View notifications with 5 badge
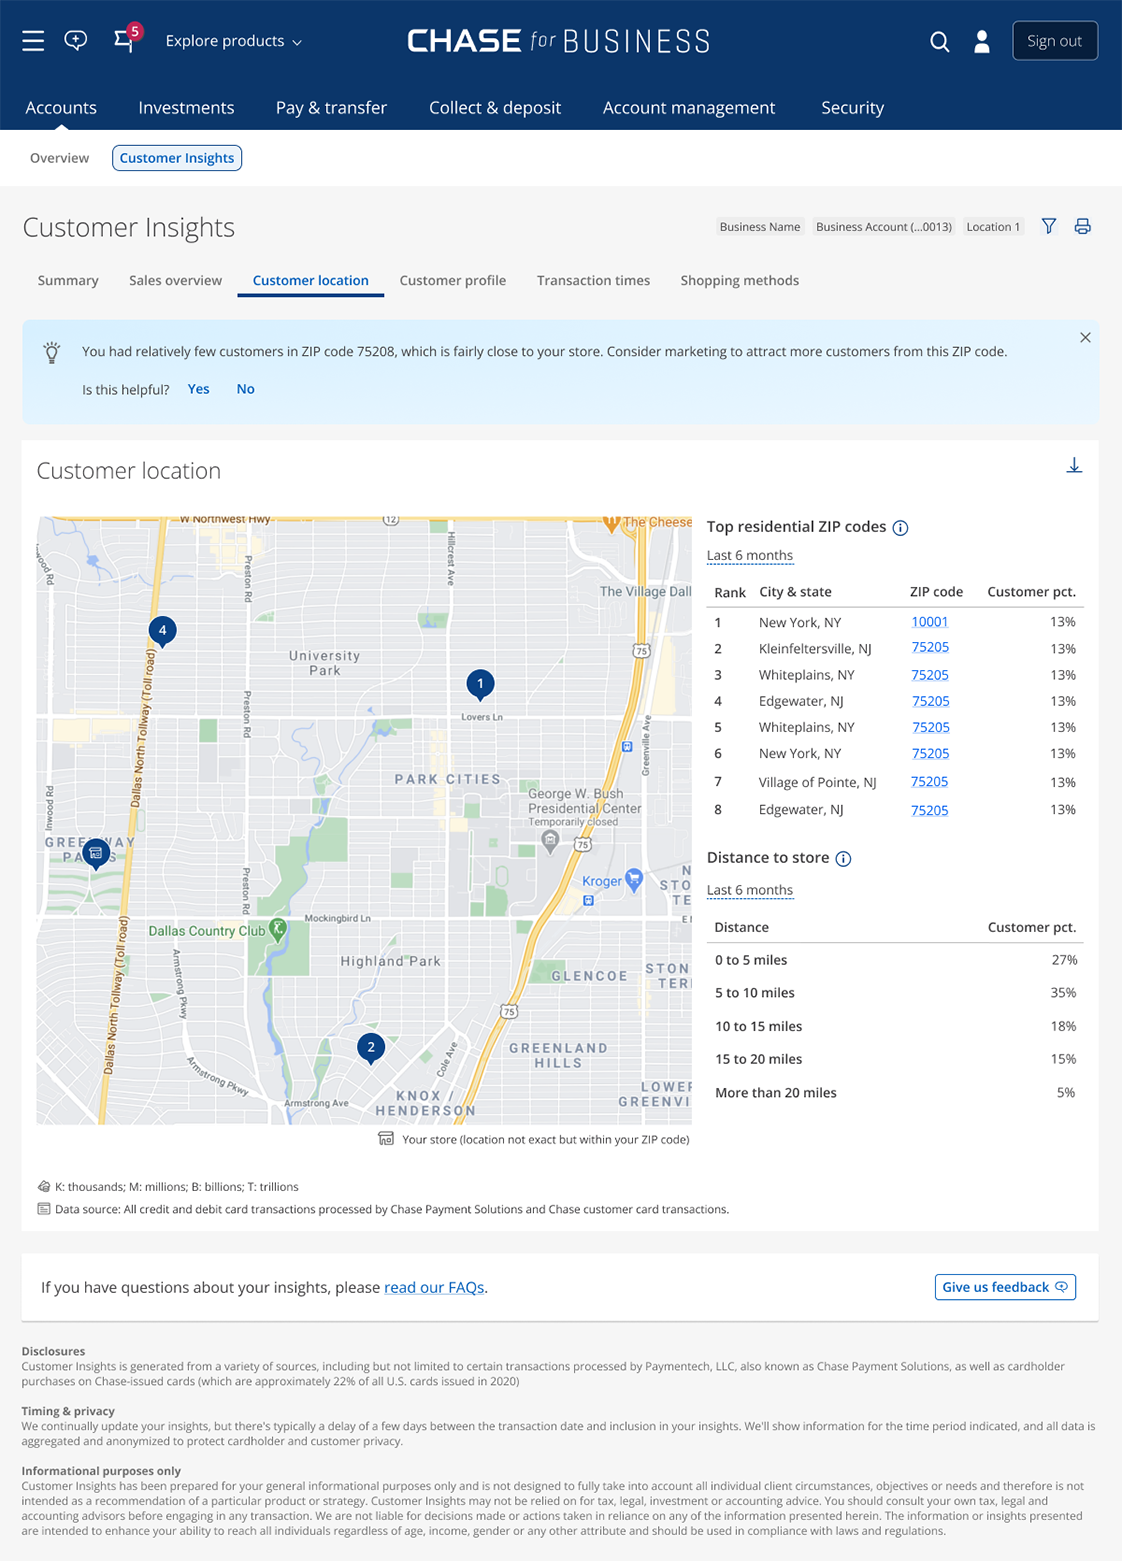Image resolution: width=1122 pixels, height=1561 pixels. coord(126,39)
